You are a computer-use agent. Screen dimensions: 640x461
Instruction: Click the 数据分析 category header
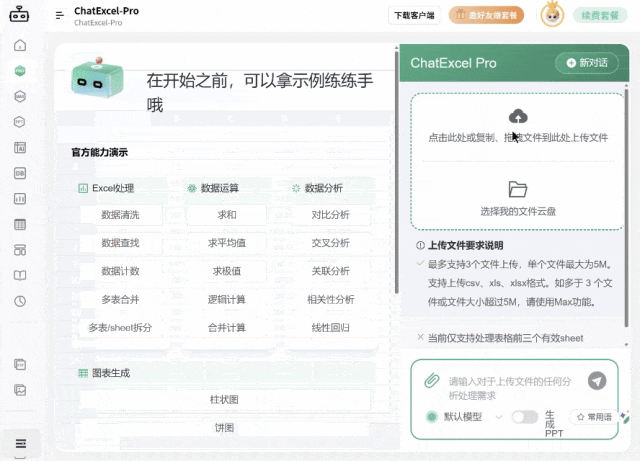coord(317,188)
